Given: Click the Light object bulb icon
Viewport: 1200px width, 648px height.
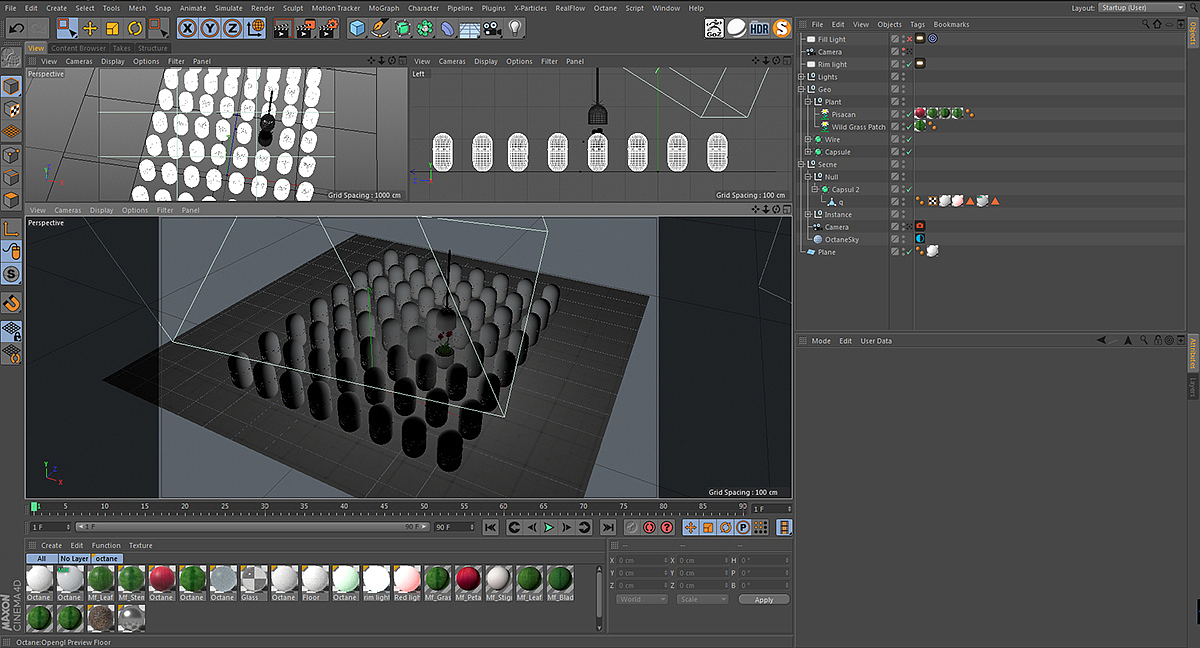Looking at the screenshot, I should 514,28.
